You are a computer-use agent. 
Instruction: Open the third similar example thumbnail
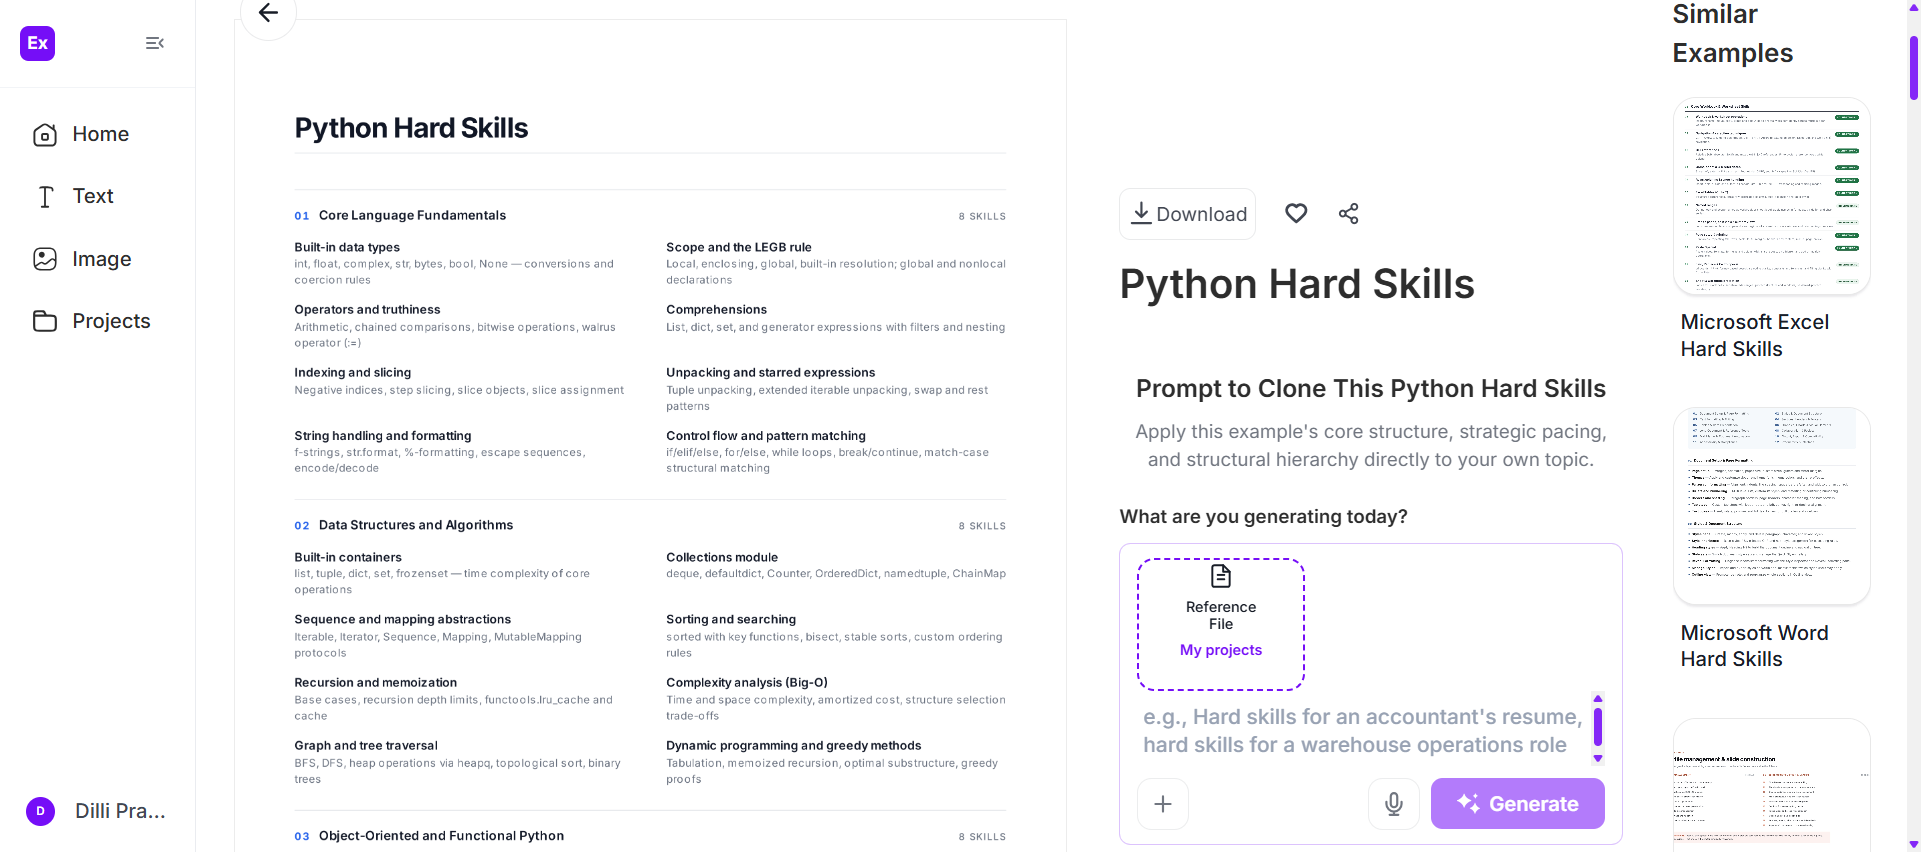pyautogui.click(x=1771, y=785)
